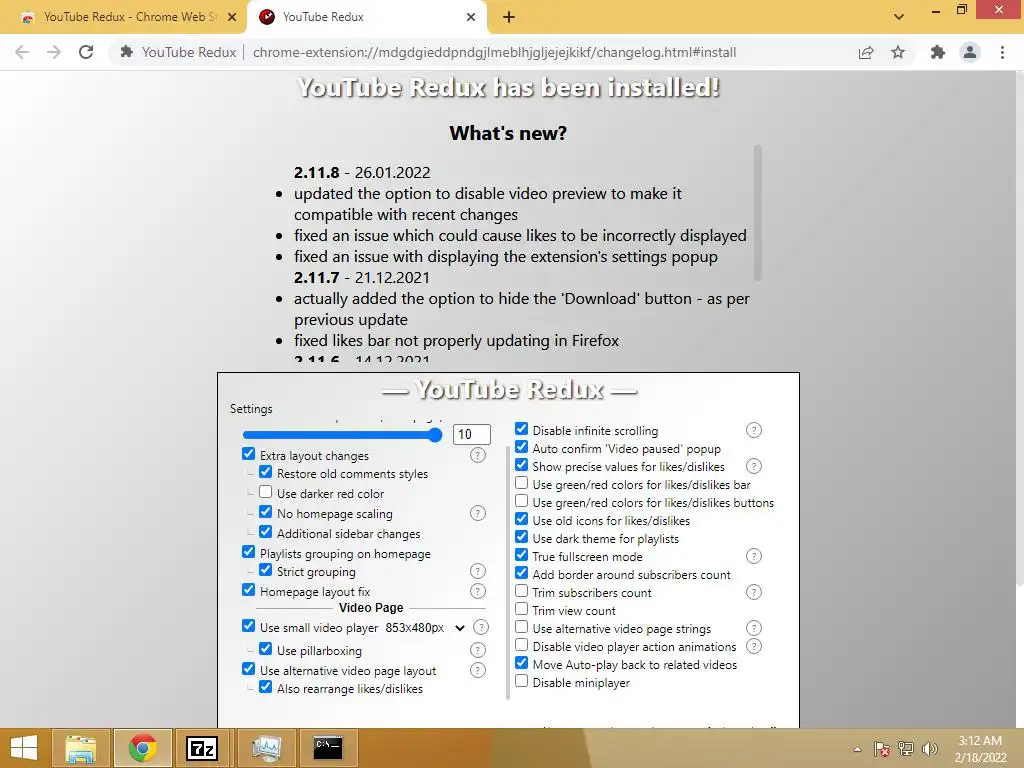Click the address bar URL
The image size is (1024, 768).
click(494, 52)
